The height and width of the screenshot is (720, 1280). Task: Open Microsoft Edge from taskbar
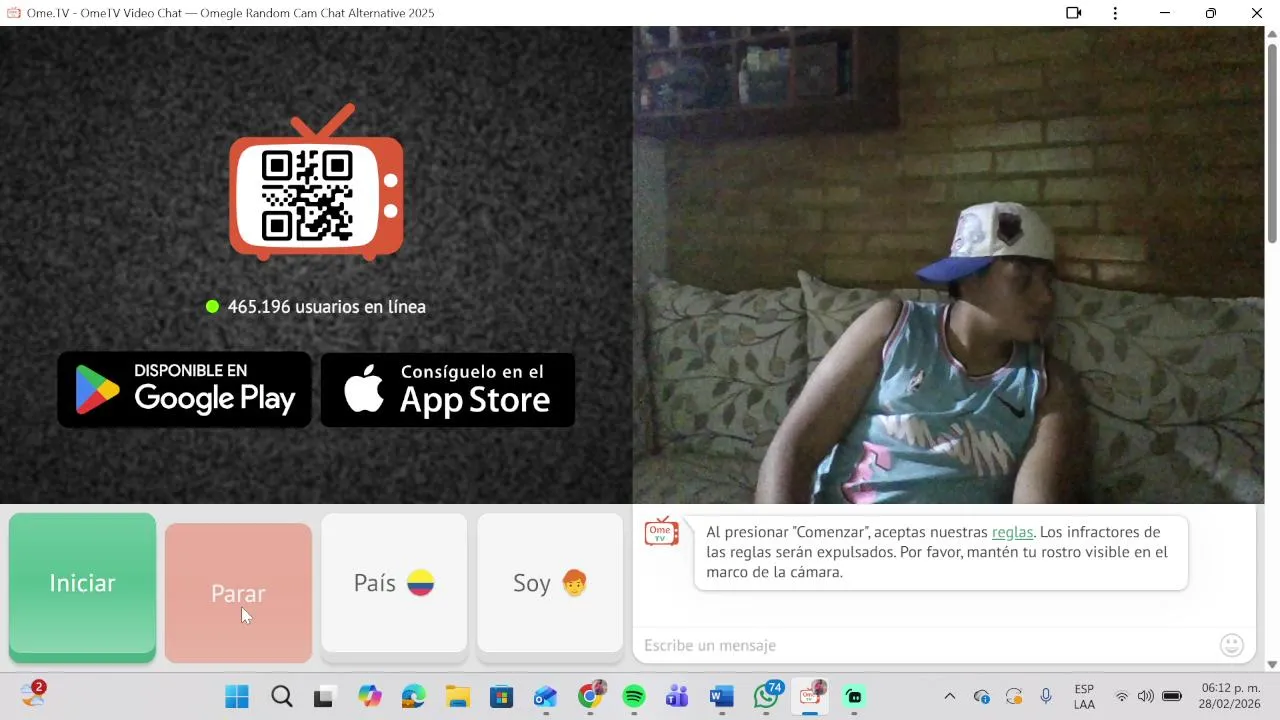point(414,697)
